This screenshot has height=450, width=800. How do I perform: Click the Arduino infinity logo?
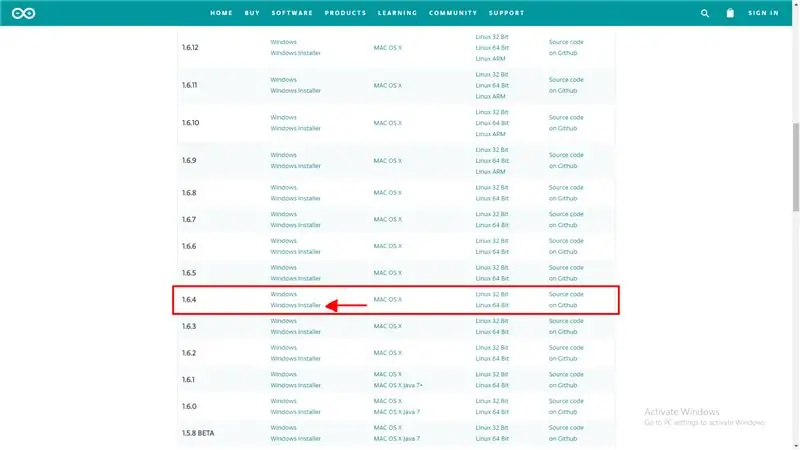click(x=23, y=13)
